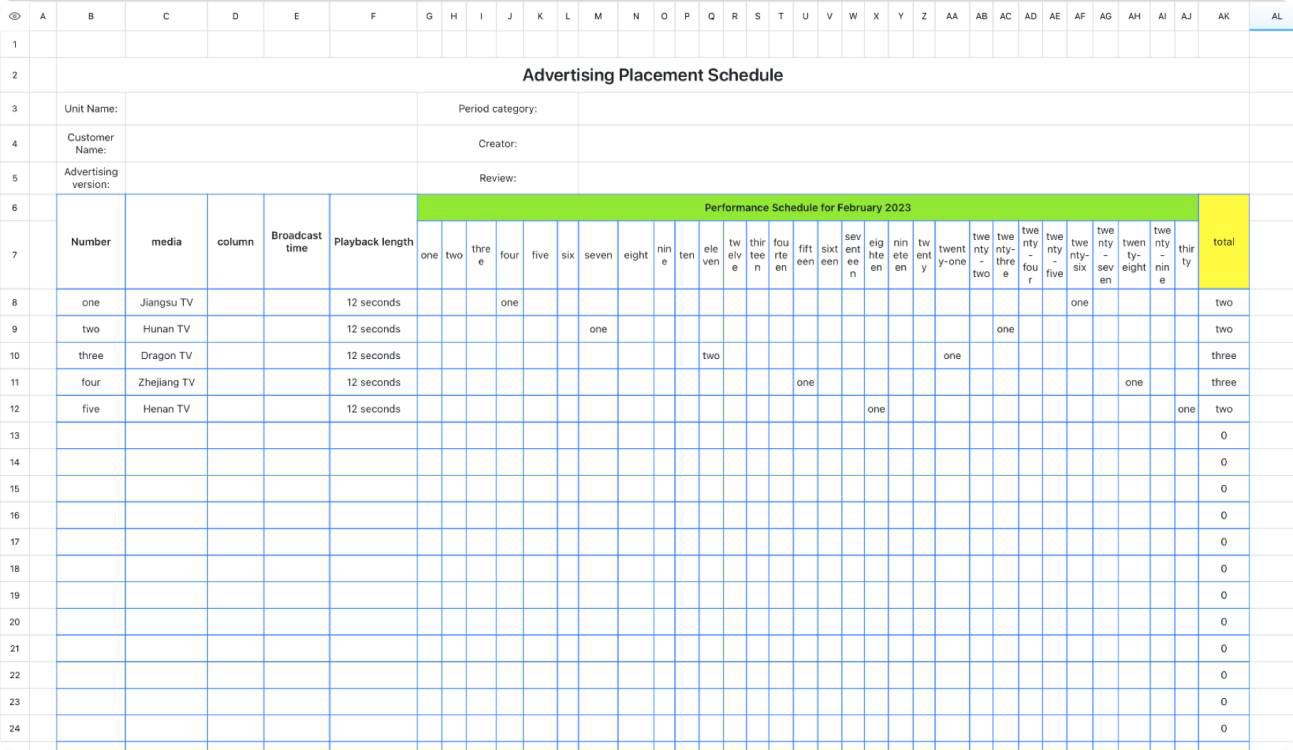
Task: Click the 0 total in row 20
Action: [1224, 622]
